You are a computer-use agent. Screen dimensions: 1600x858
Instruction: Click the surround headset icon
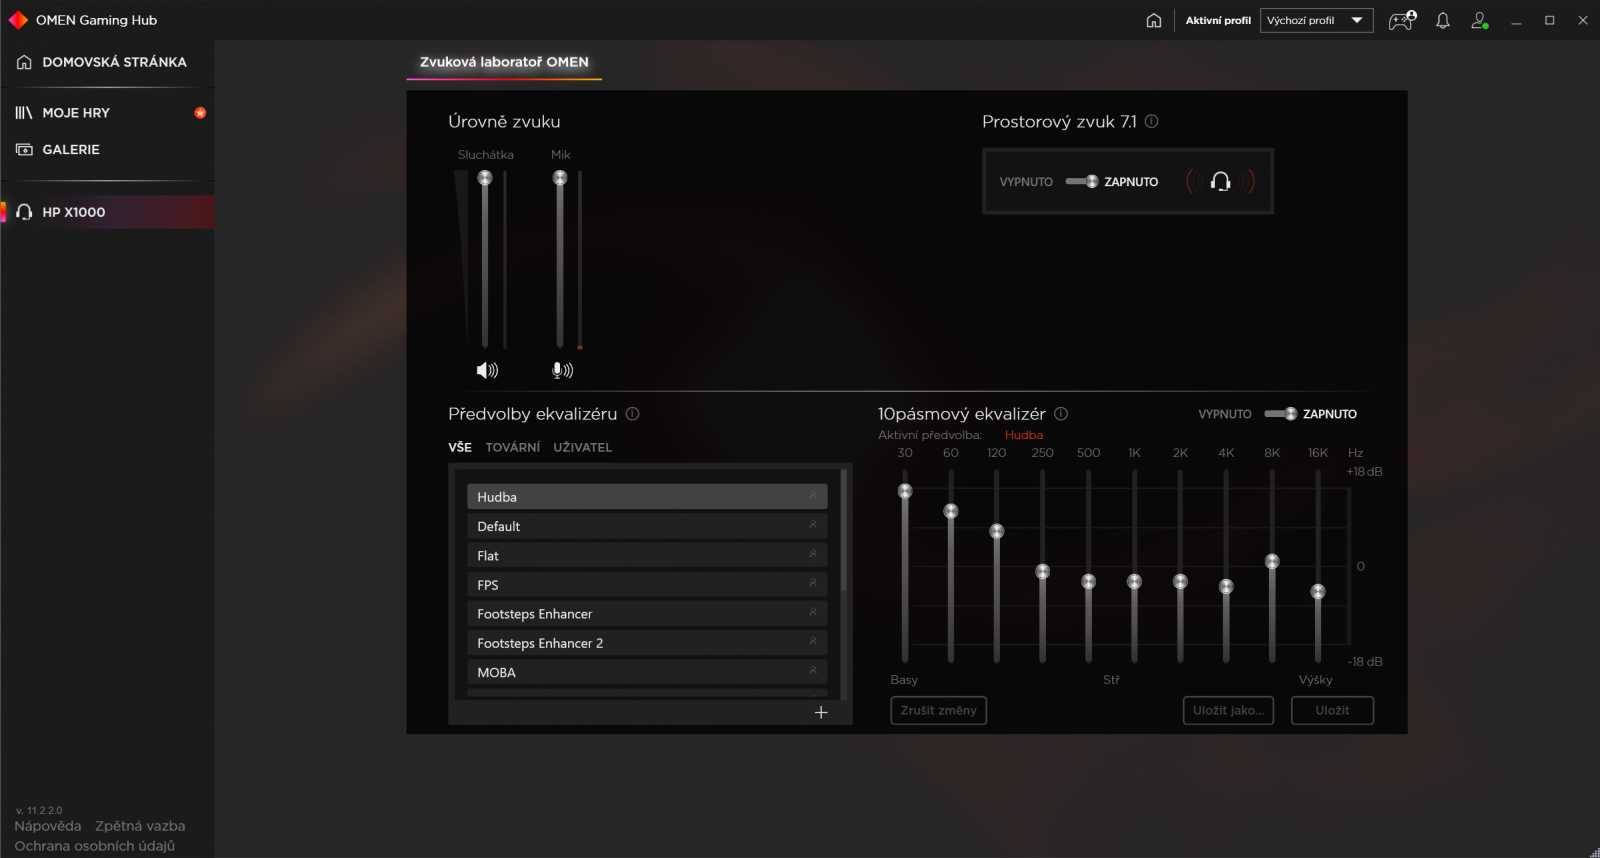pyautogui.click(x=1220, y=181)
